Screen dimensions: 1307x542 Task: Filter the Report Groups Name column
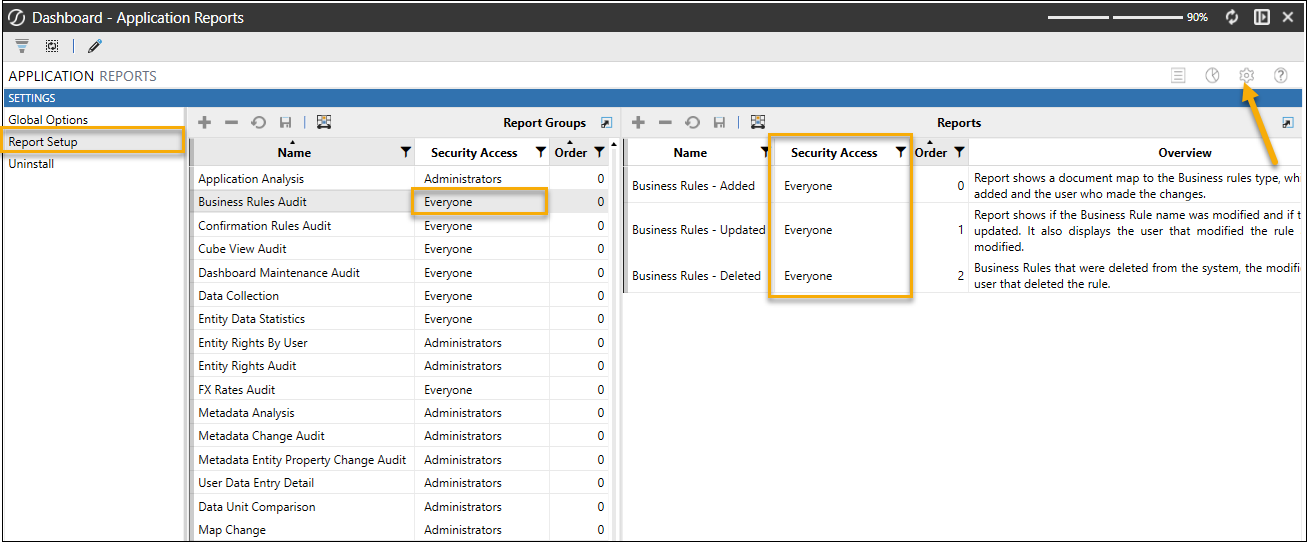click(x=405, y=153)
